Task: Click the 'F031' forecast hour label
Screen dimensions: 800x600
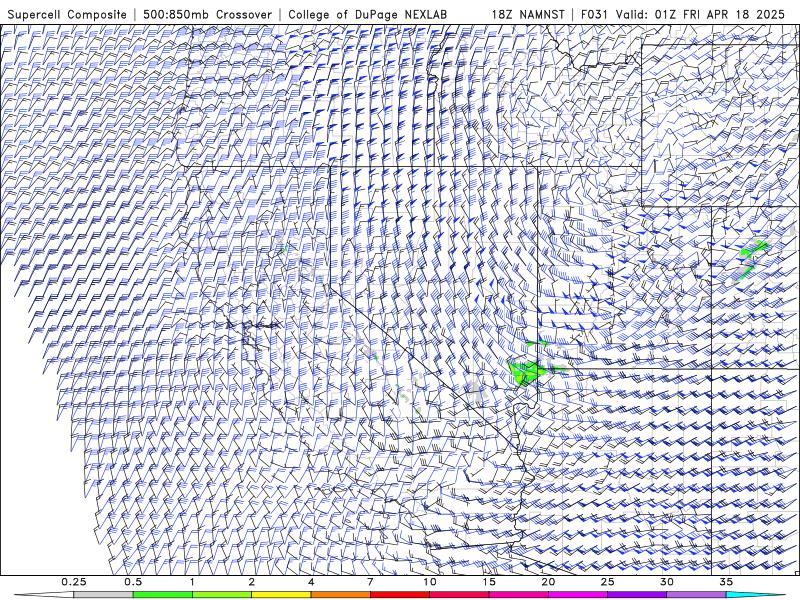Action: (x=594, y=14)
